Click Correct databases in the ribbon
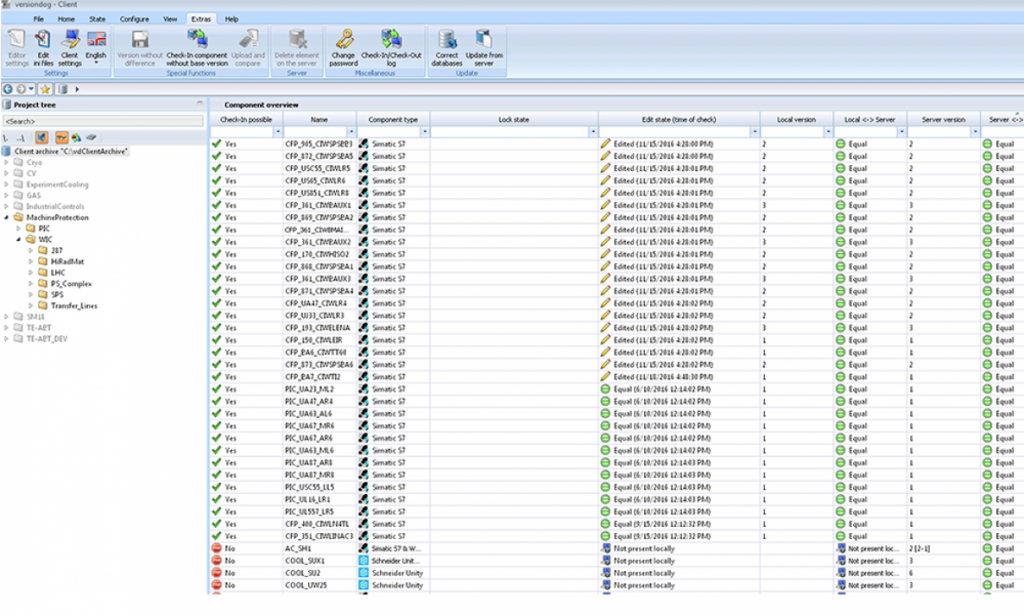The height and width of the screenshot is (615, 1024). click(447, 41)
